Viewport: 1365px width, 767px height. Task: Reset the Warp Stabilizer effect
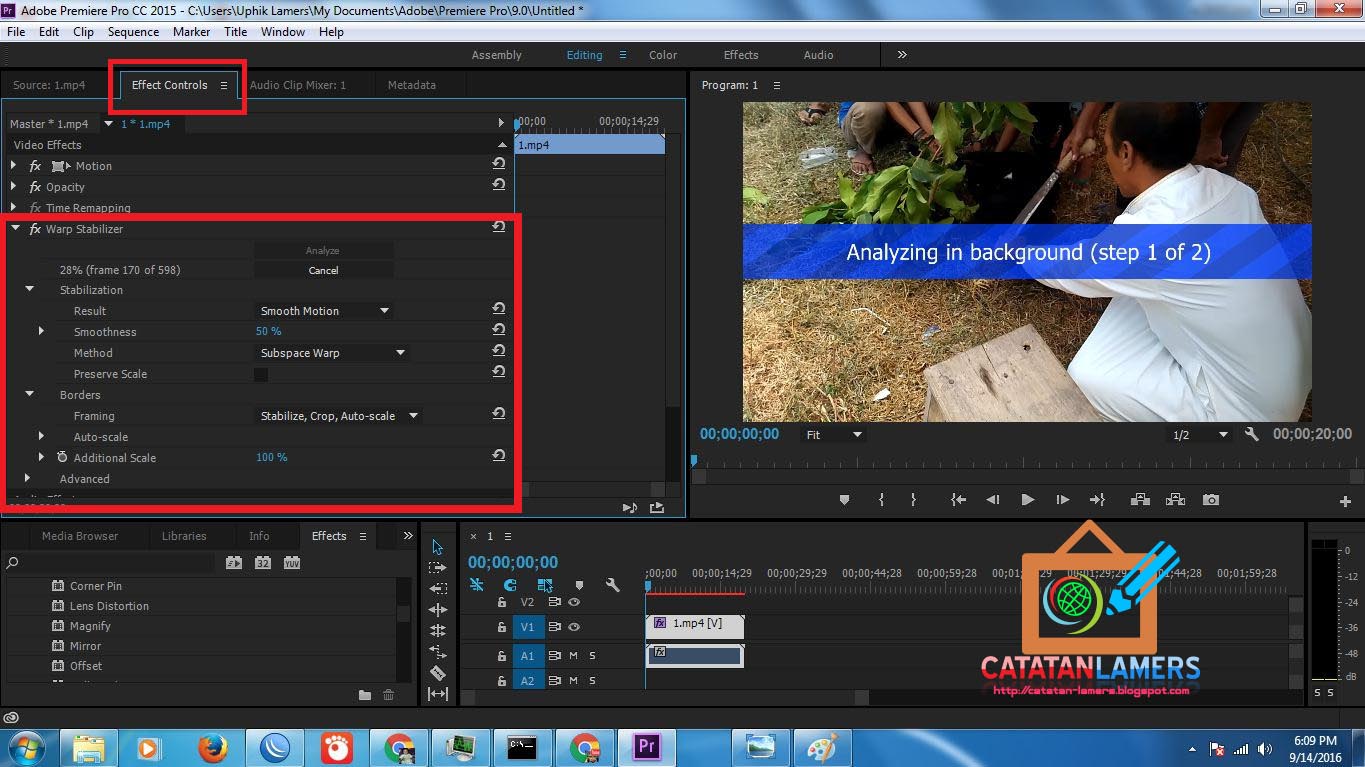click(x=498, y=228)
